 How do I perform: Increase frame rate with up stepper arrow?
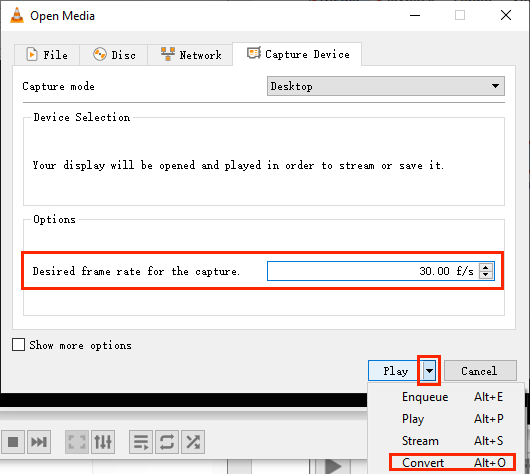[x=486, y=267]
